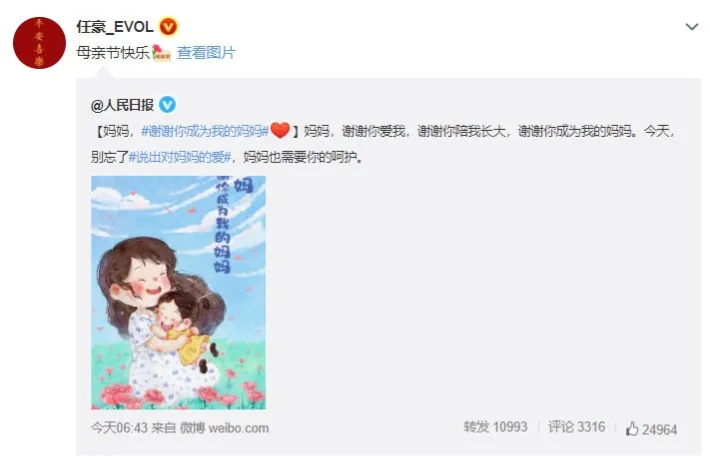This screenshot has height=456, width=710.
Task: Click the 母亲节快乐 post text
Action: click(x=113, y=53)
